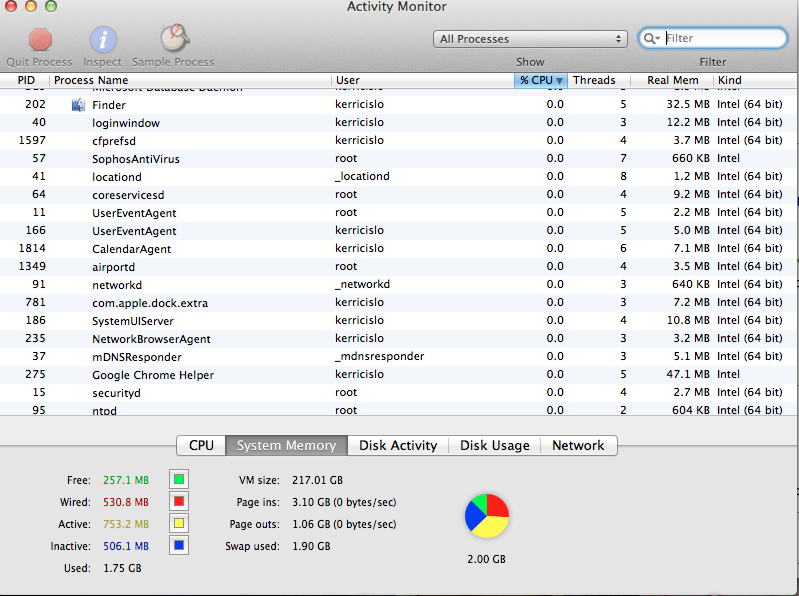The width and height of the screenshot is (799, 596).
Task: Open the All Processes dropdown
Action: tap(530, 39)
